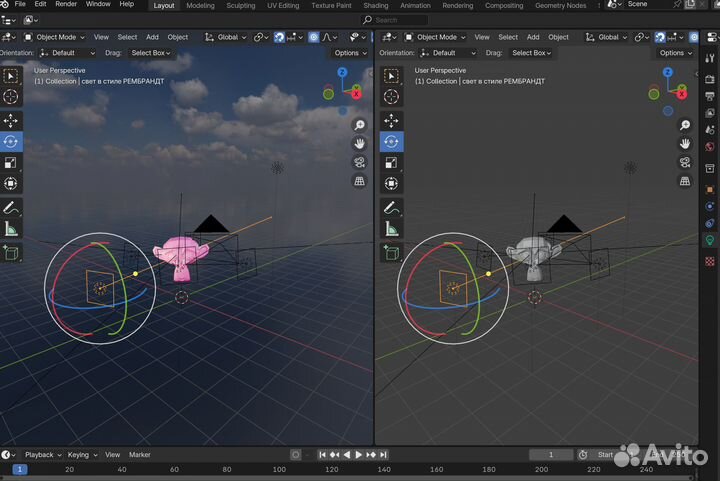Toggle proportional editing in left viewport header
Viewport: 720px width, 481px height.
[313, 37]
